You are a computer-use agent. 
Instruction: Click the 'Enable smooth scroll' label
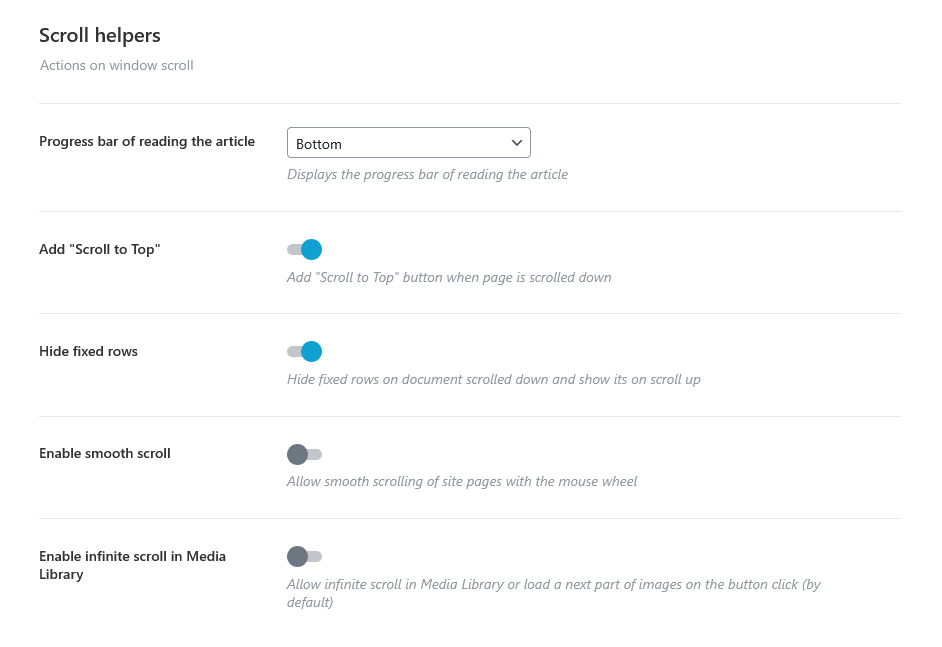[105, 454]
